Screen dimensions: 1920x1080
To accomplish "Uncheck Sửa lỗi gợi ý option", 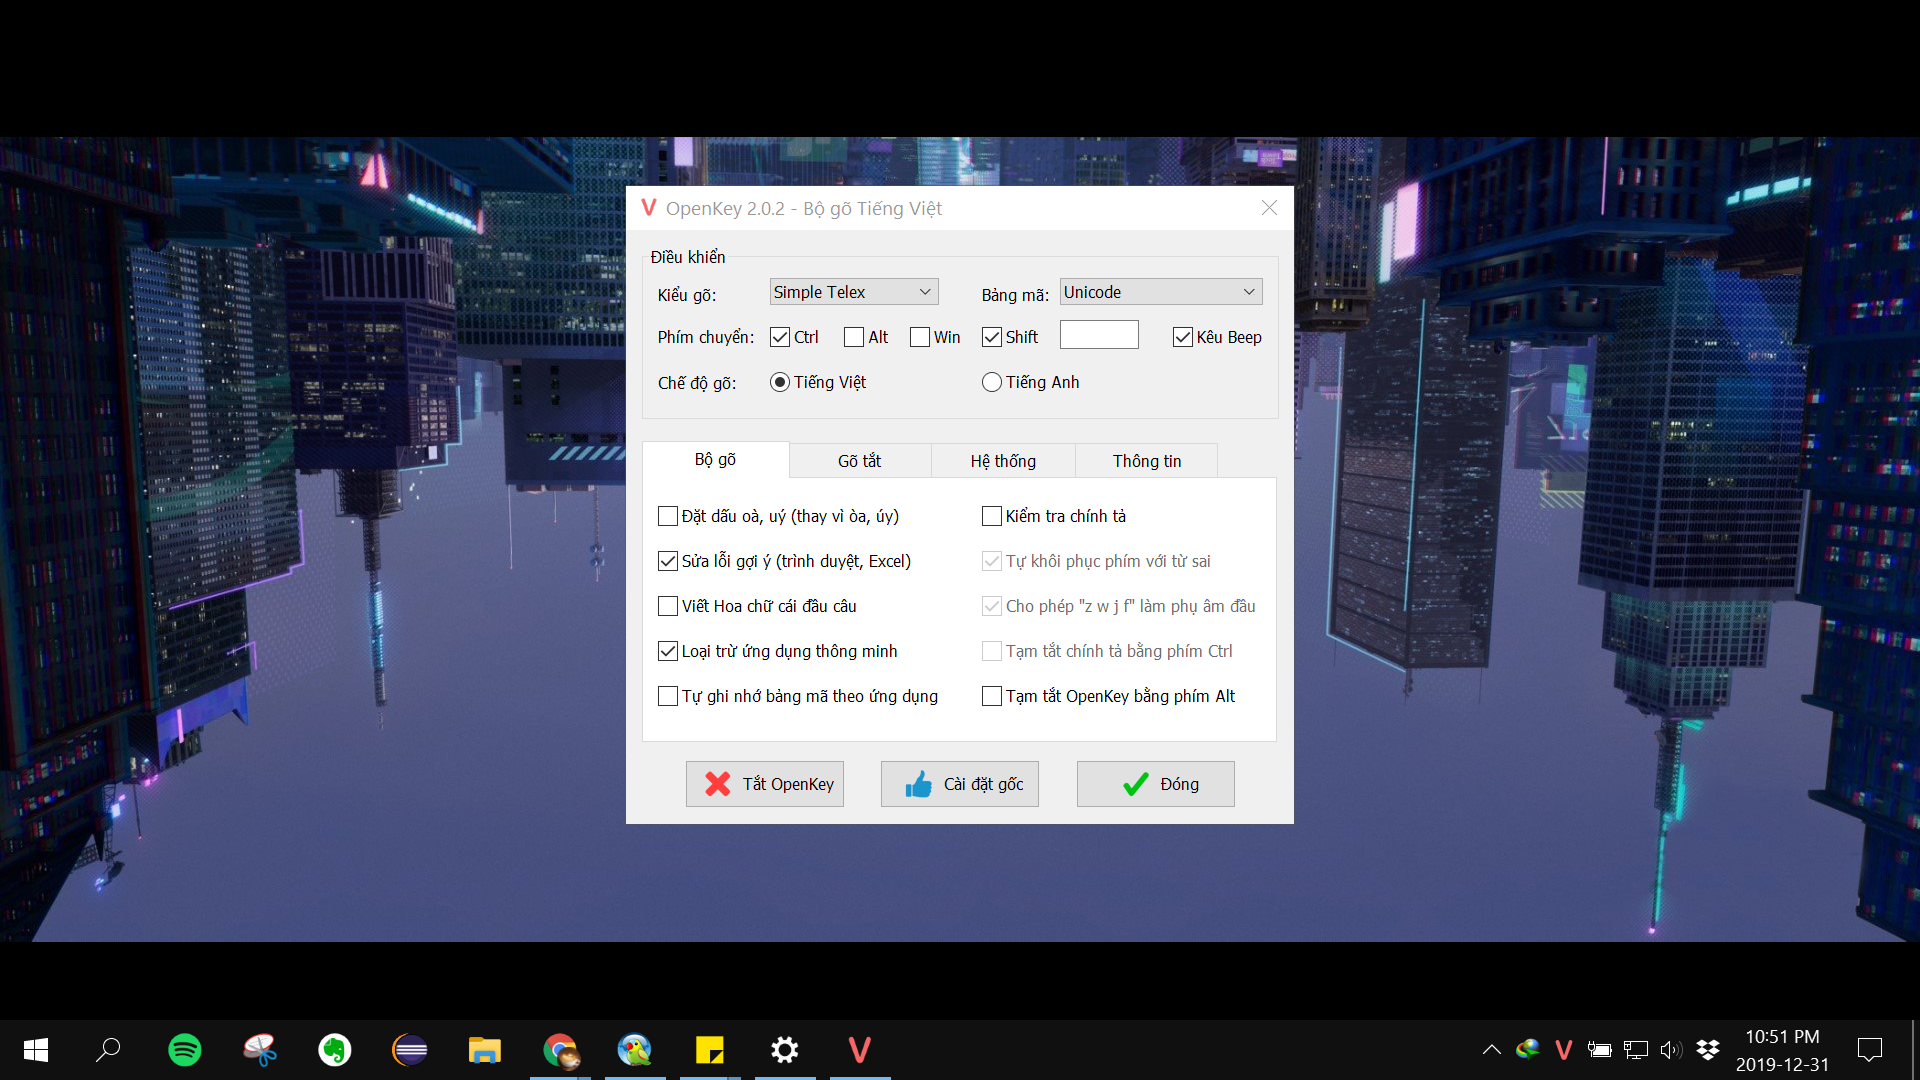I will pyautogui.click(x=668, y=561).
